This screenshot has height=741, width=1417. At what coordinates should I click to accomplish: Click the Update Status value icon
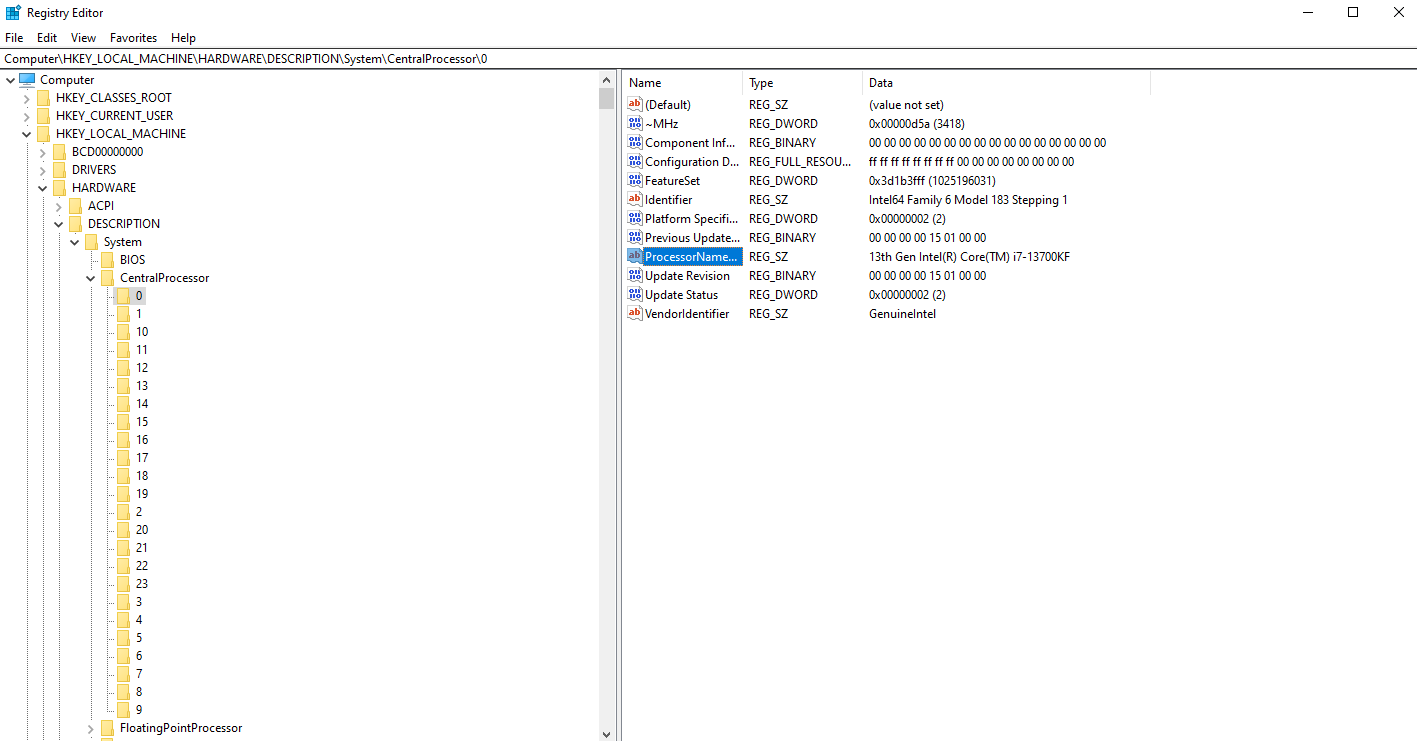pos(634,294)
